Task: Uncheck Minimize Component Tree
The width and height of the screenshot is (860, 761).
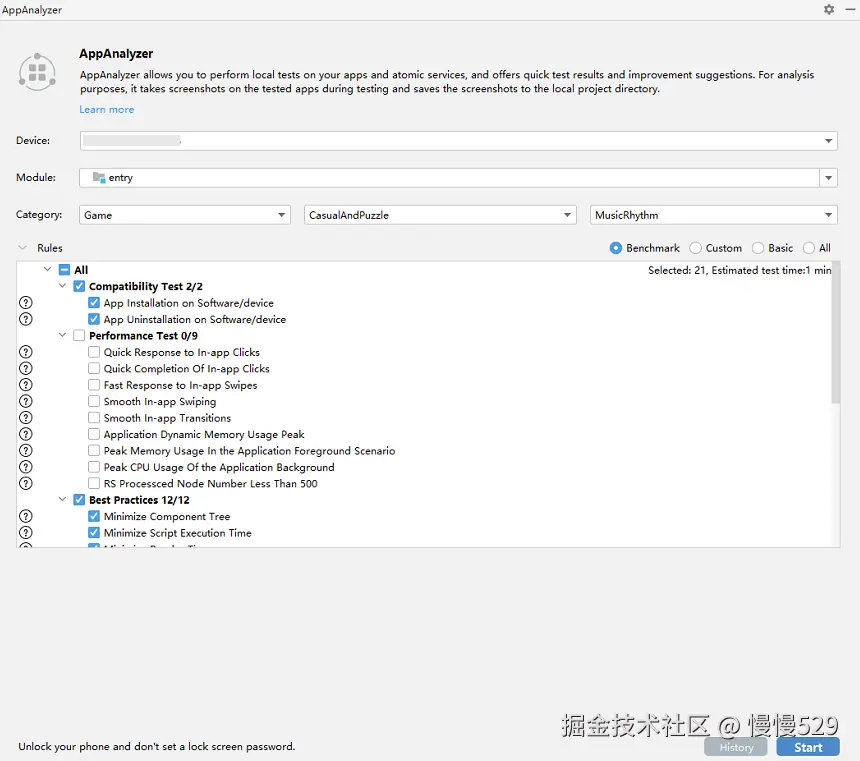Action: pos(94,516)
